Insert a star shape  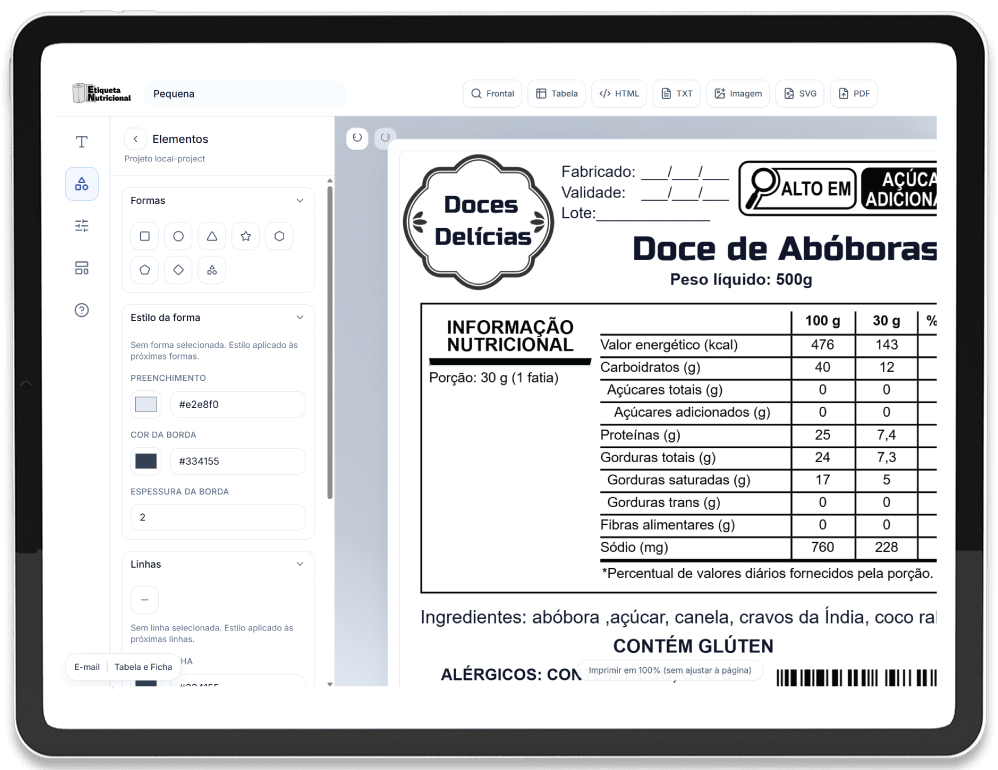[x=245, y=236]
